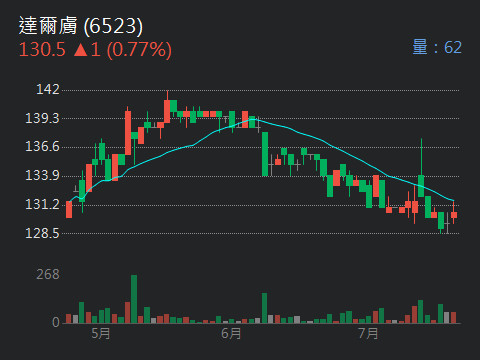Click the 0 volume axis label

[x=56, y=322]
